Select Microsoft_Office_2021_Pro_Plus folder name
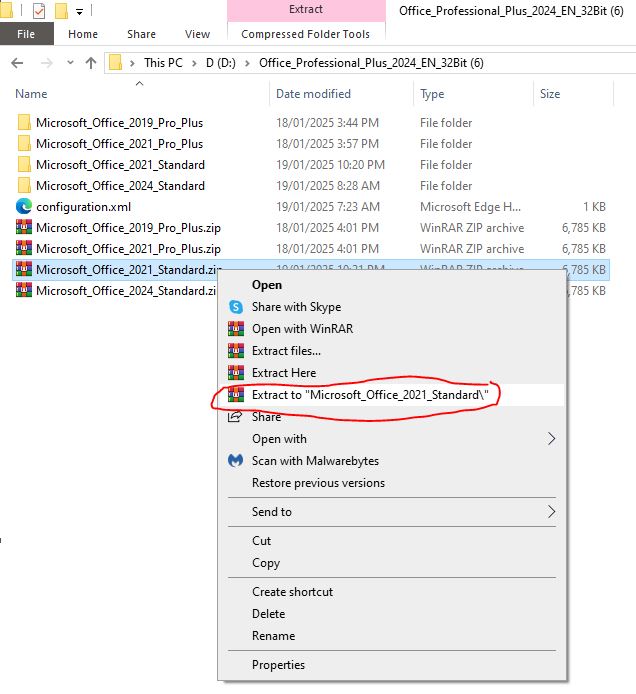Viewport: 636px width, 694px height. [119, 143]
